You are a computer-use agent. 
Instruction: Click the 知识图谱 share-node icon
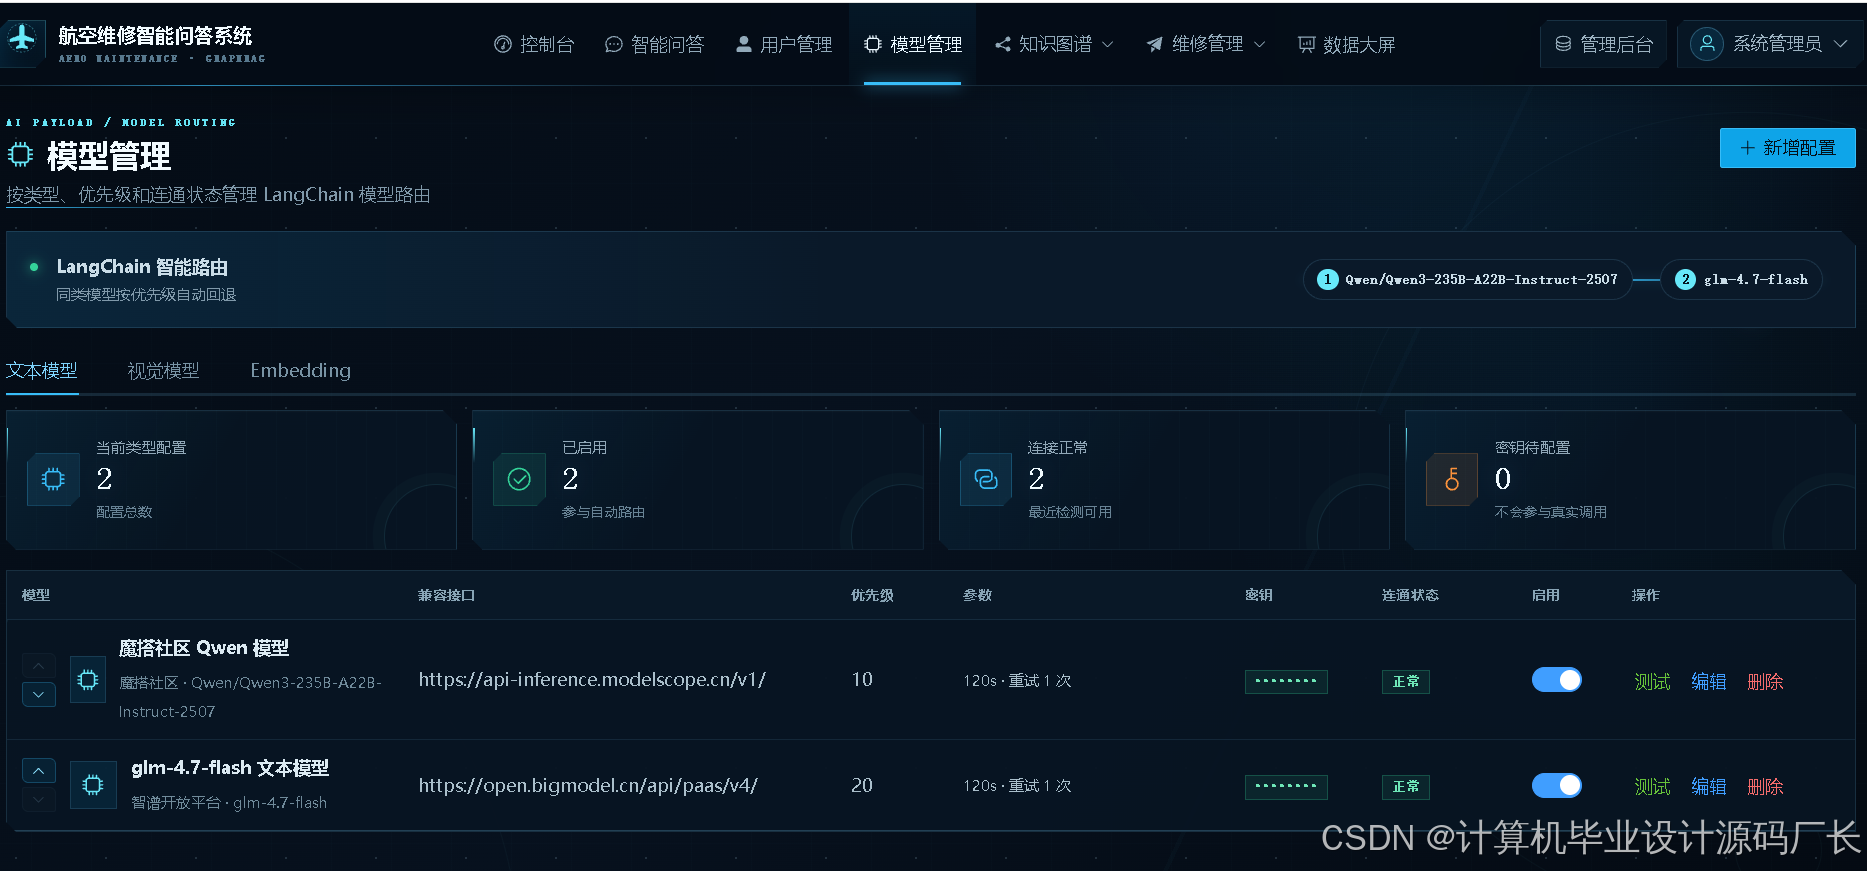(x=1003, y=44)
